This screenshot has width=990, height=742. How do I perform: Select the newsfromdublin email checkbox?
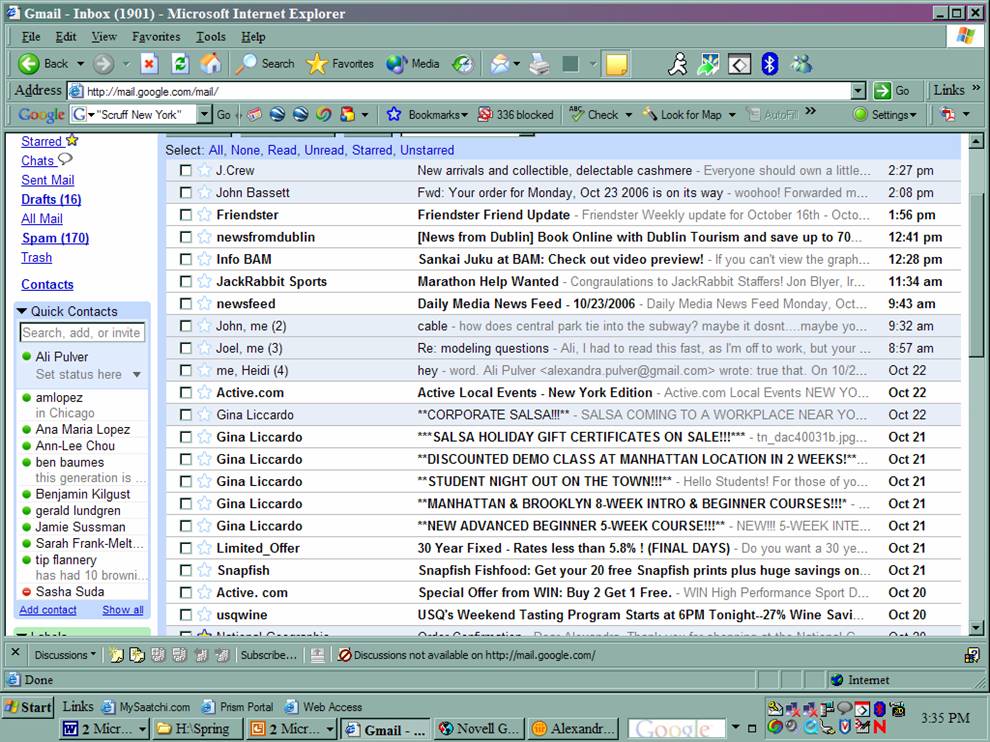186,237
